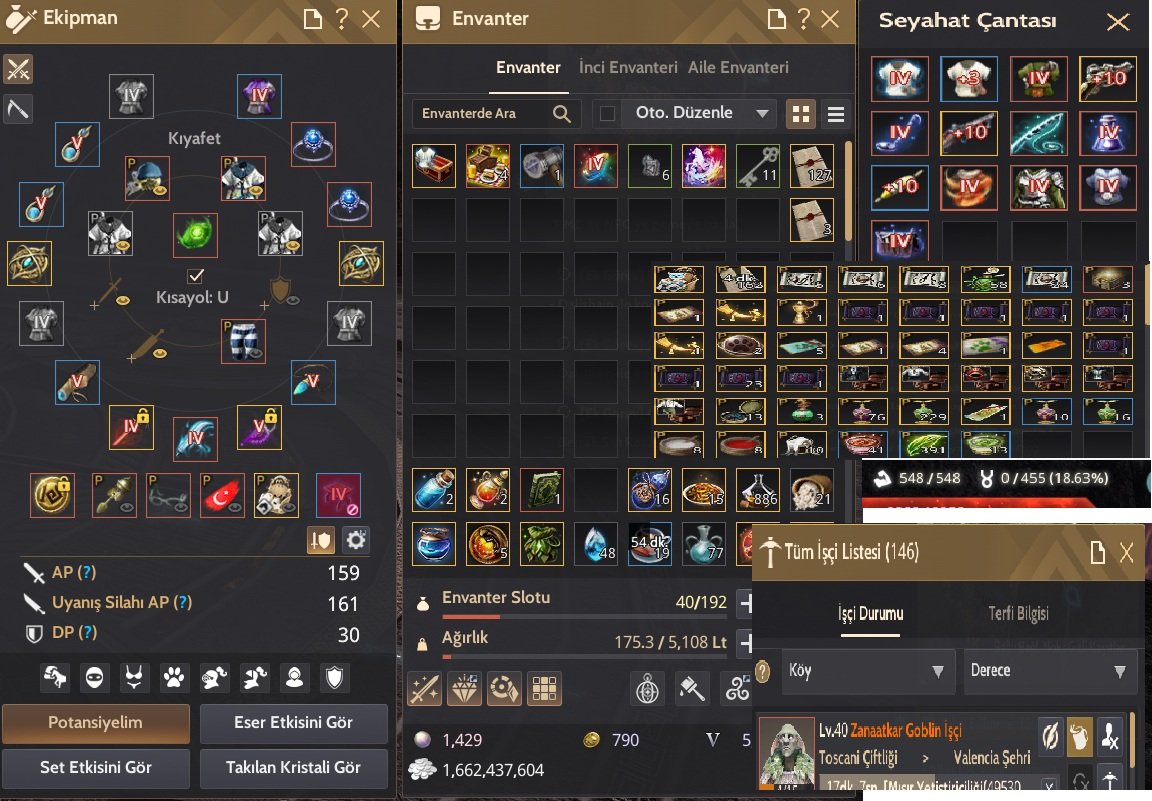Switch to İnci Envanteri tab
Screen dimensions: 1152x801
628,68
